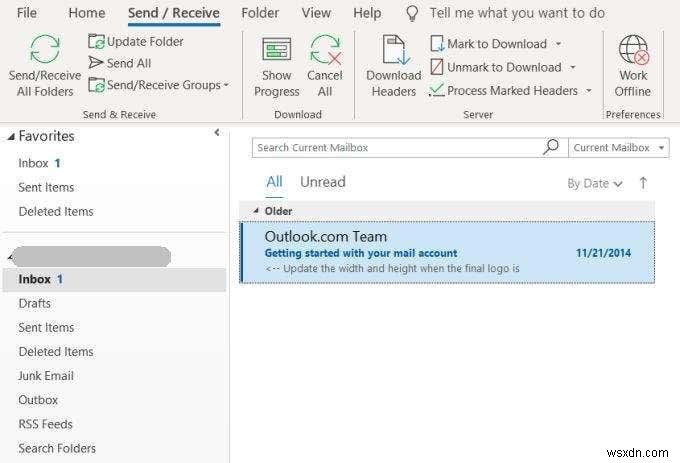Collapse the Favorites section

[11, 137]
